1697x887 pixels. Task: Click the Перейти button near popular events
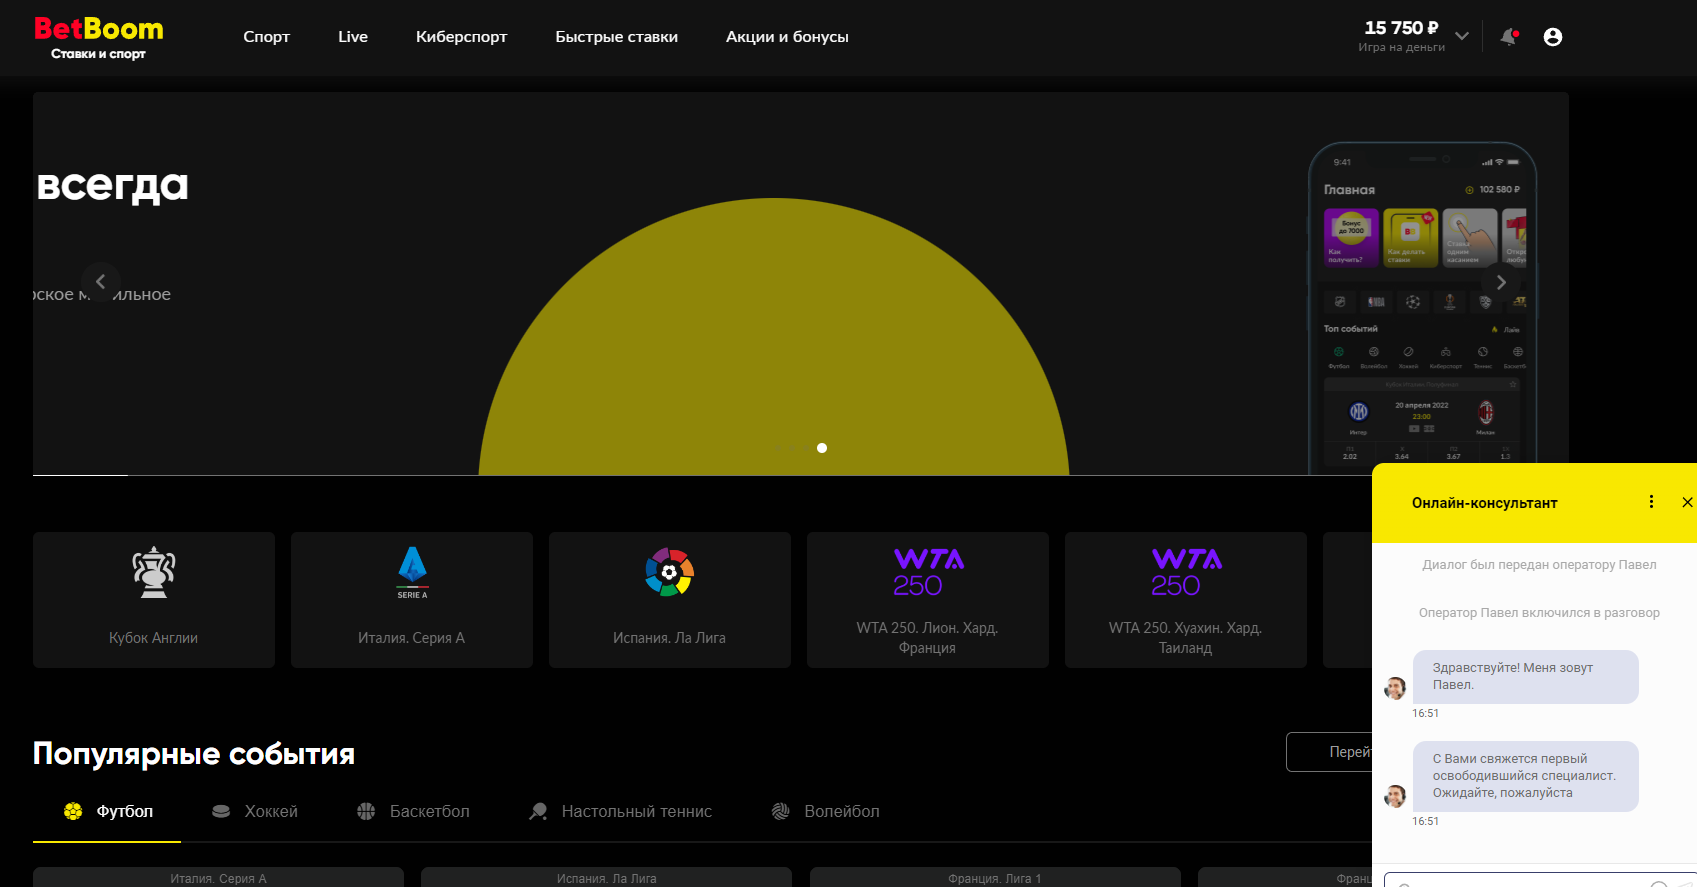1330,752
